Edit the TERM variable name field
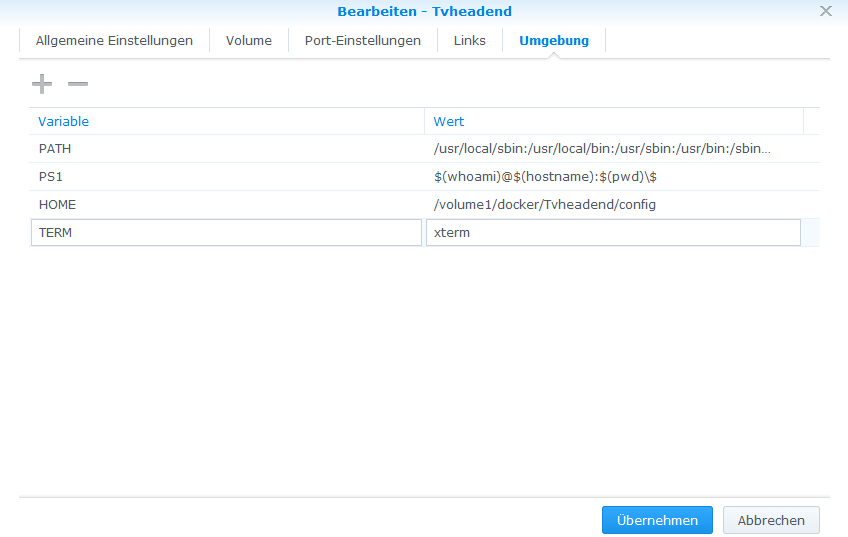Screen dimensions: 848x537 pyautogui.click(x=226, y=233)
